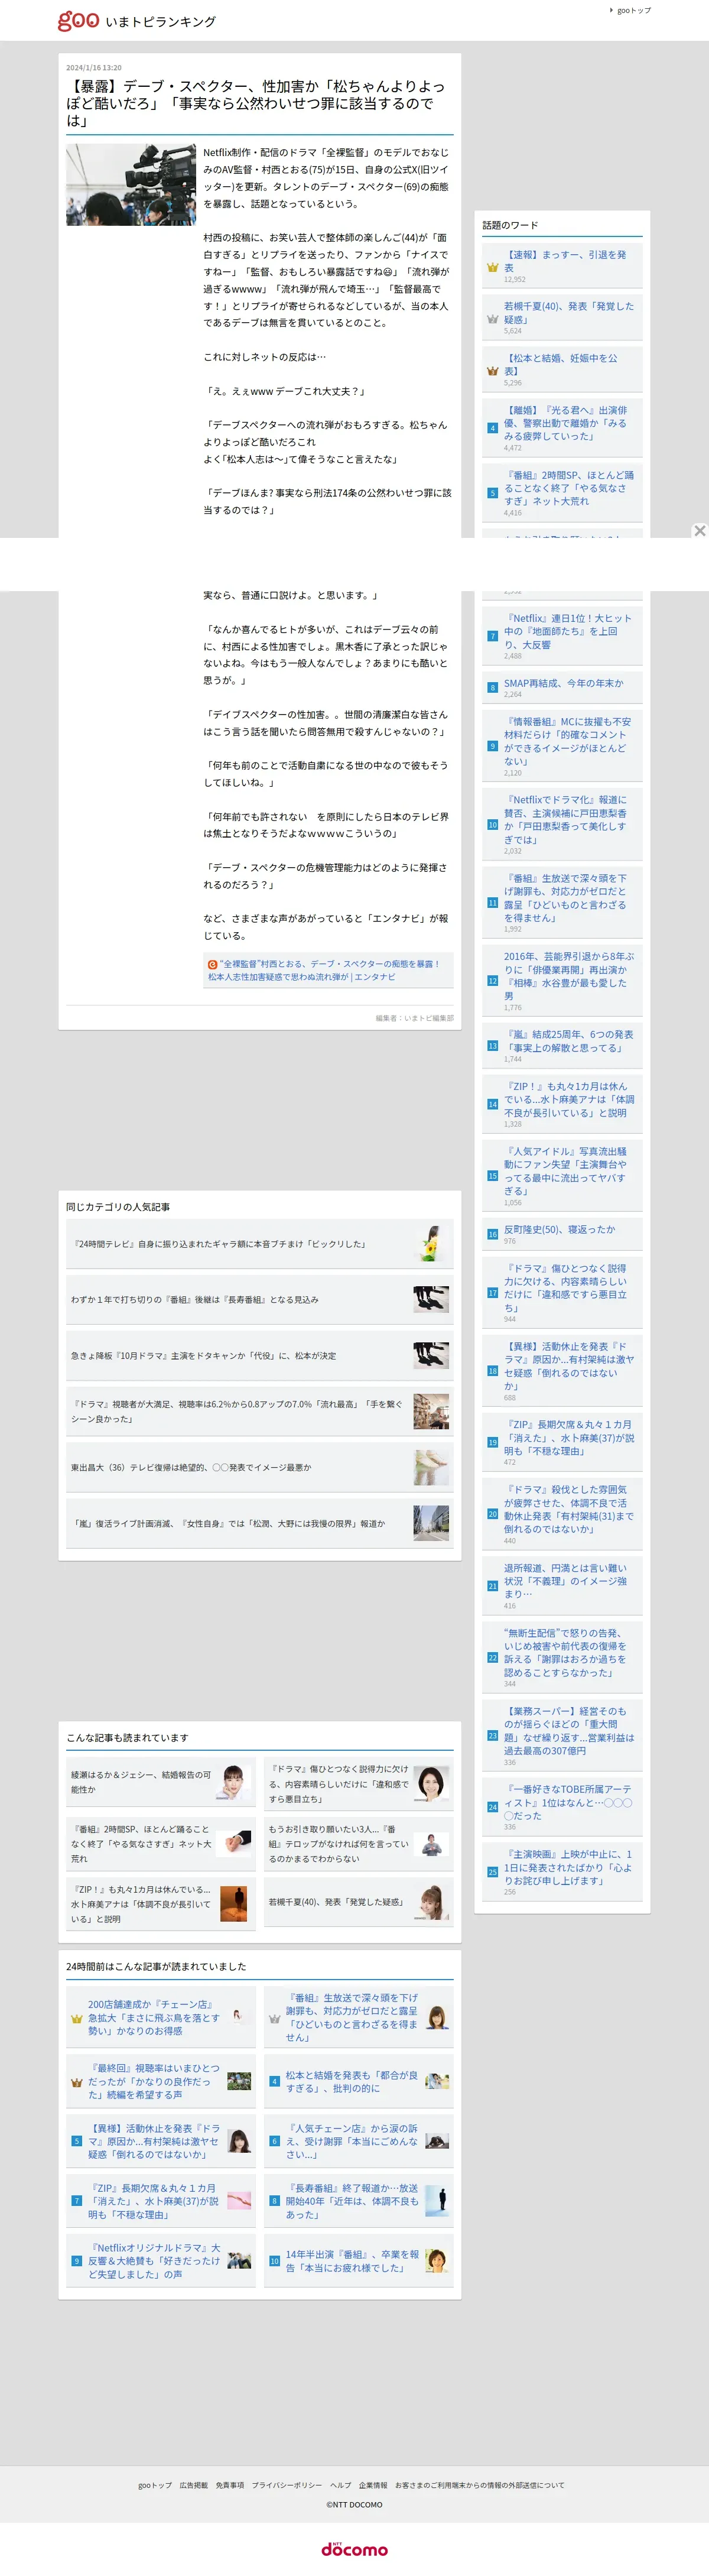Open 若槻千夏(40)、発表 card in こんな記事も読まれています

(x=359, y=1902)
